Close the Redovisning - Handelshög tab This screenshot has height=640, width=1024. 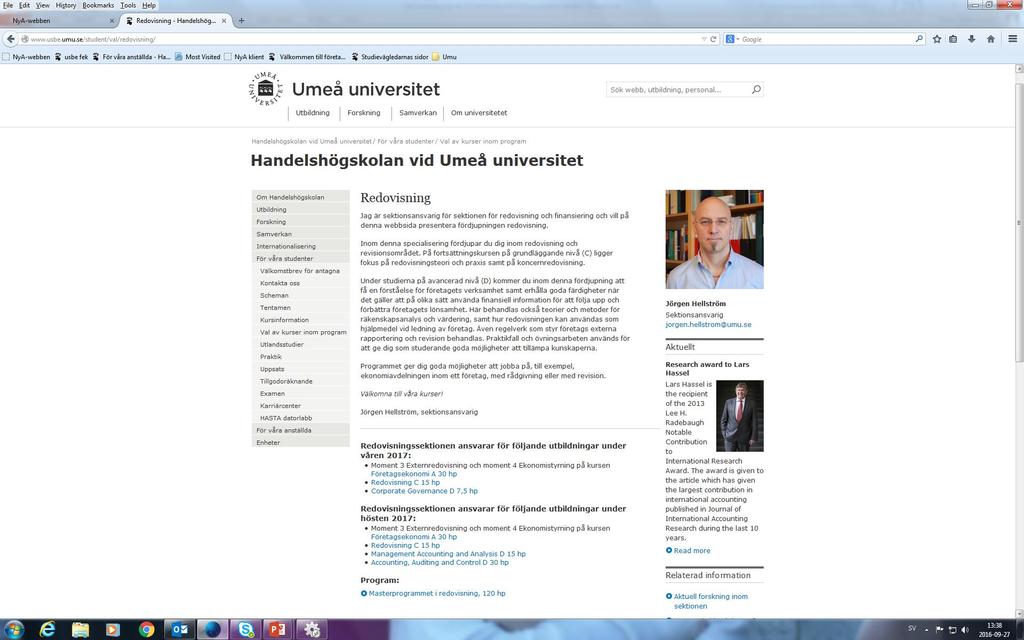pyautogui.click(x=224, y=21)
